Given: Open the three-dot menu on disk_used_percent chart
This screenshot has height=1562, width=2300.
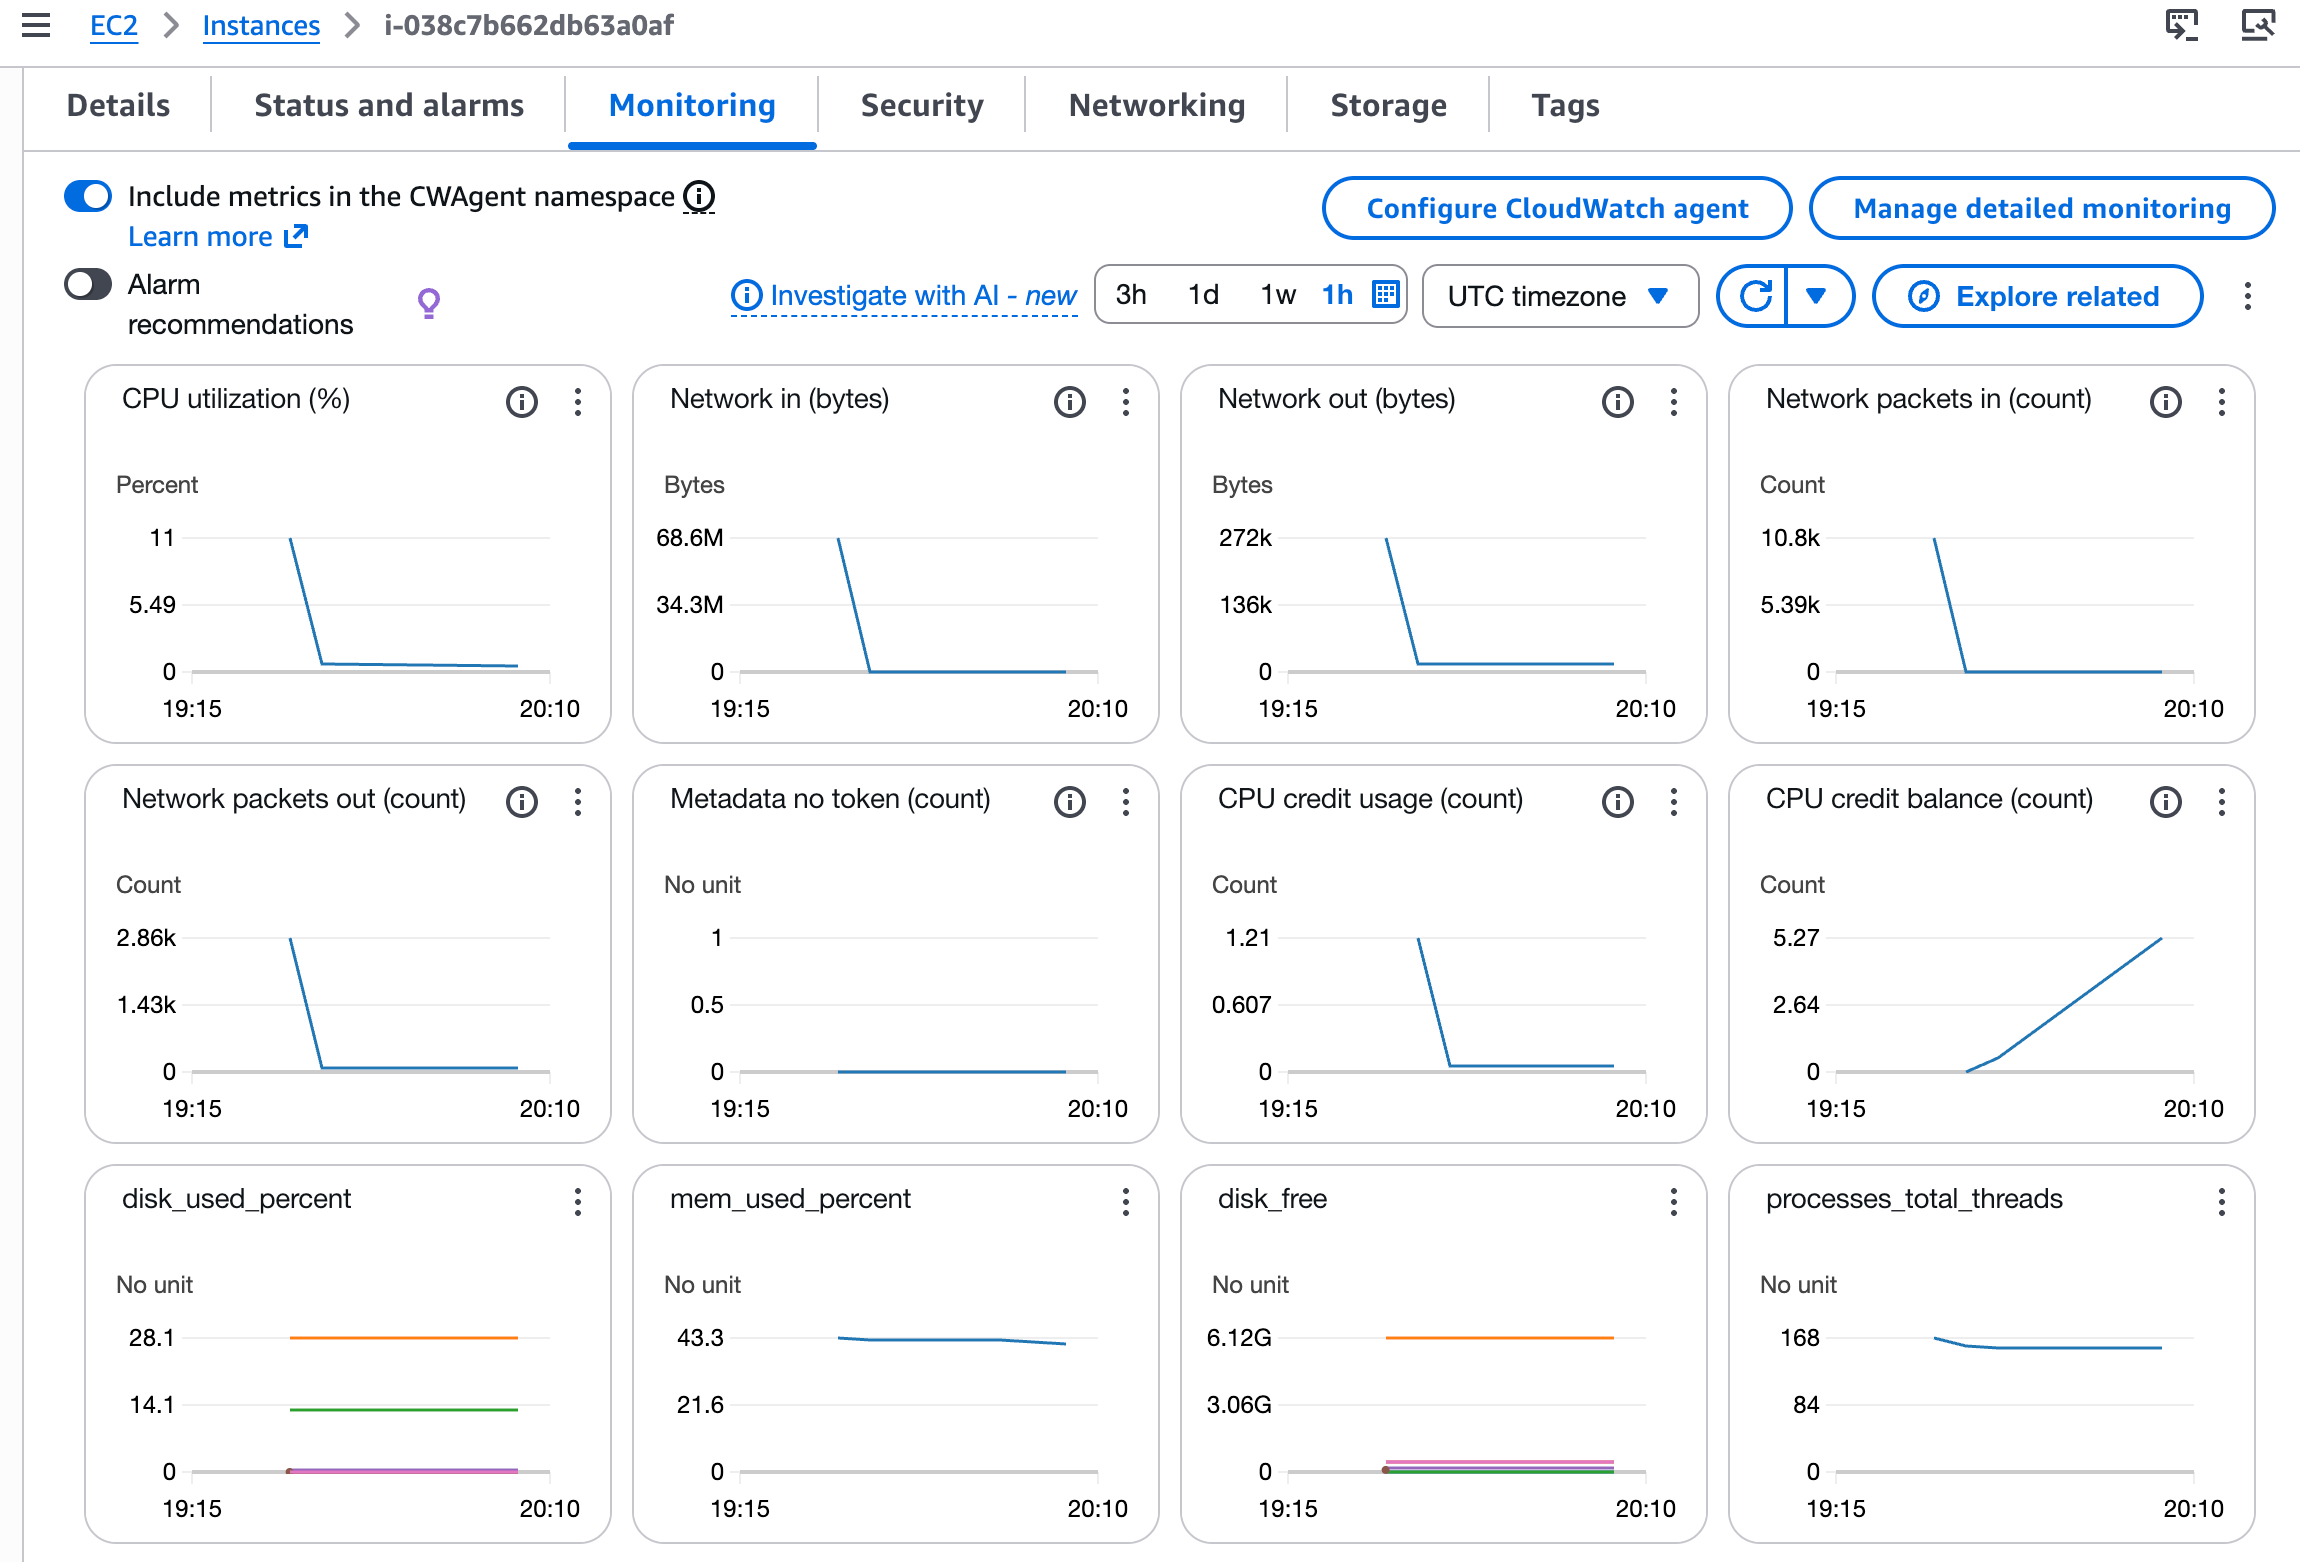Looking at the screenshot, I should pyautogui.click(x=577, y=1202).
